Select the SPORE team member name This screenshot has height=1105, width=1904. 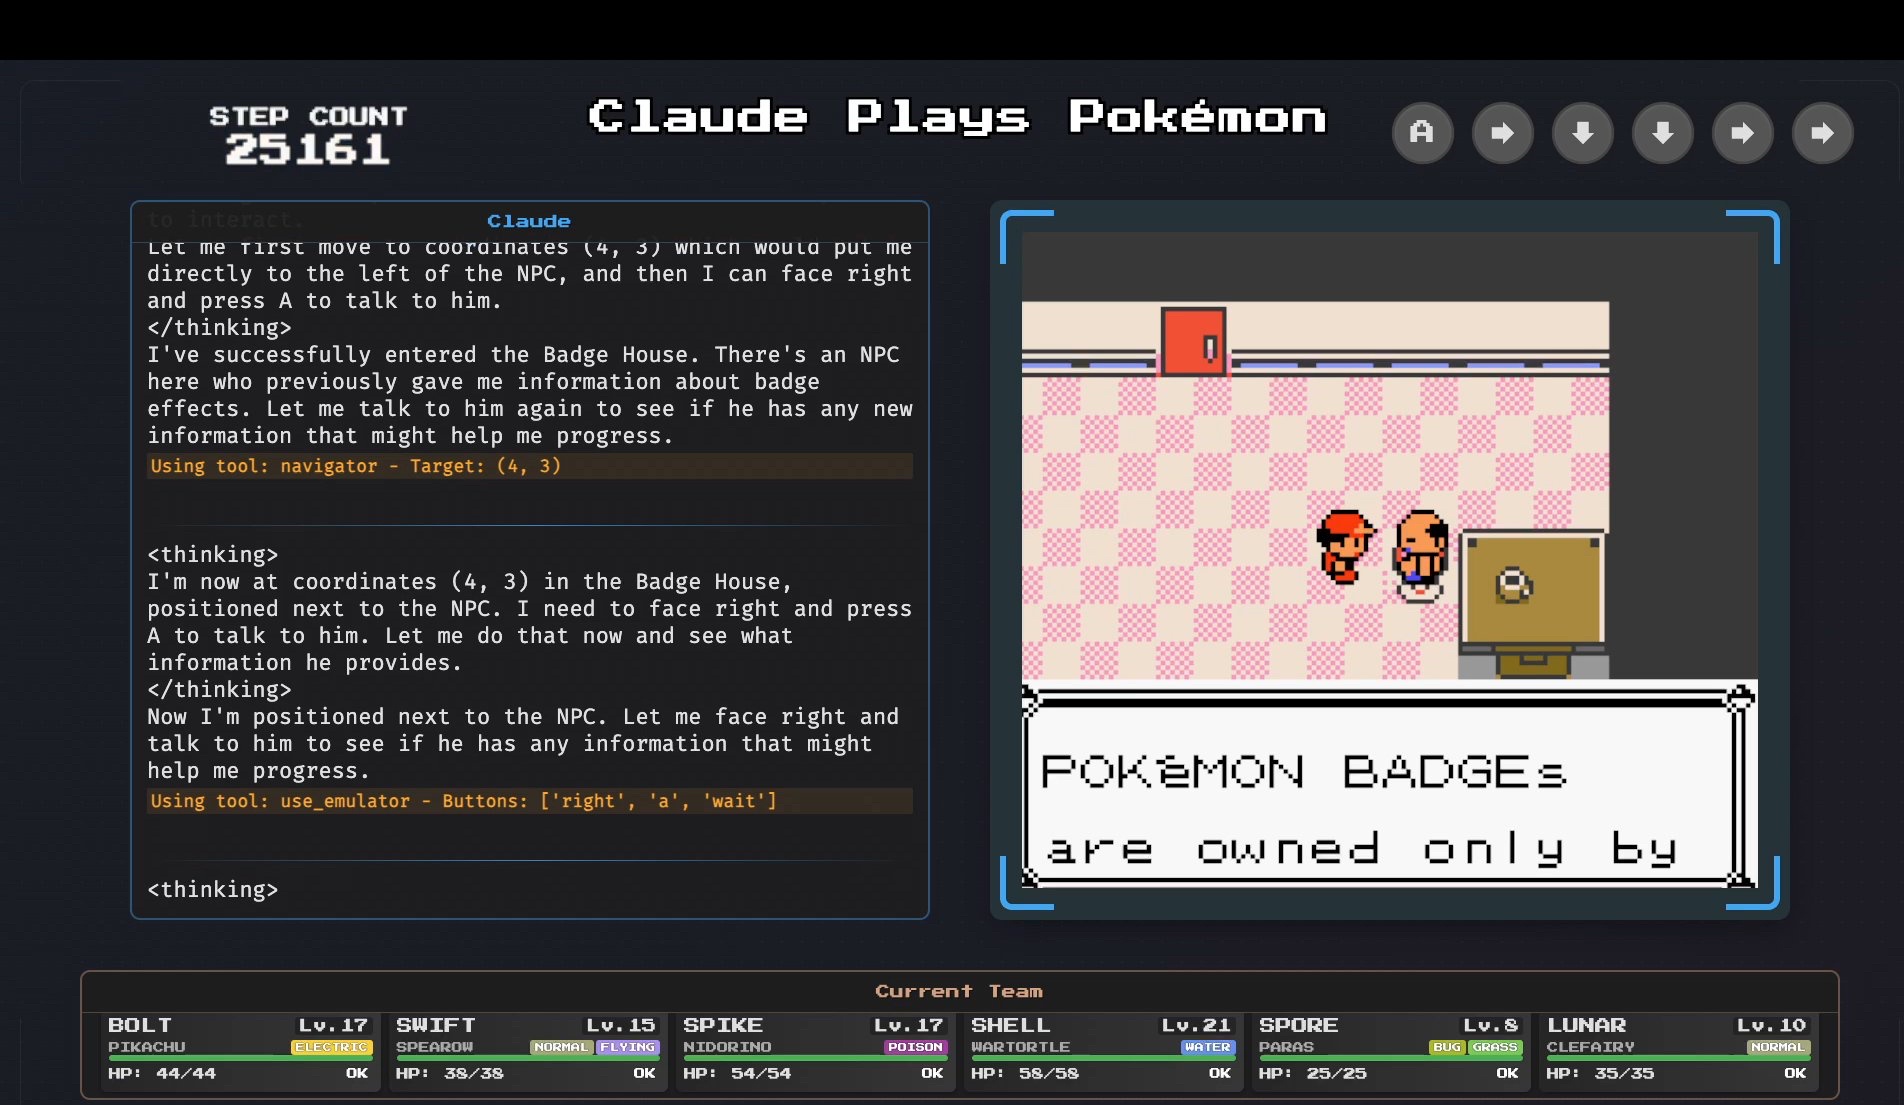tap(1298, 1025)
